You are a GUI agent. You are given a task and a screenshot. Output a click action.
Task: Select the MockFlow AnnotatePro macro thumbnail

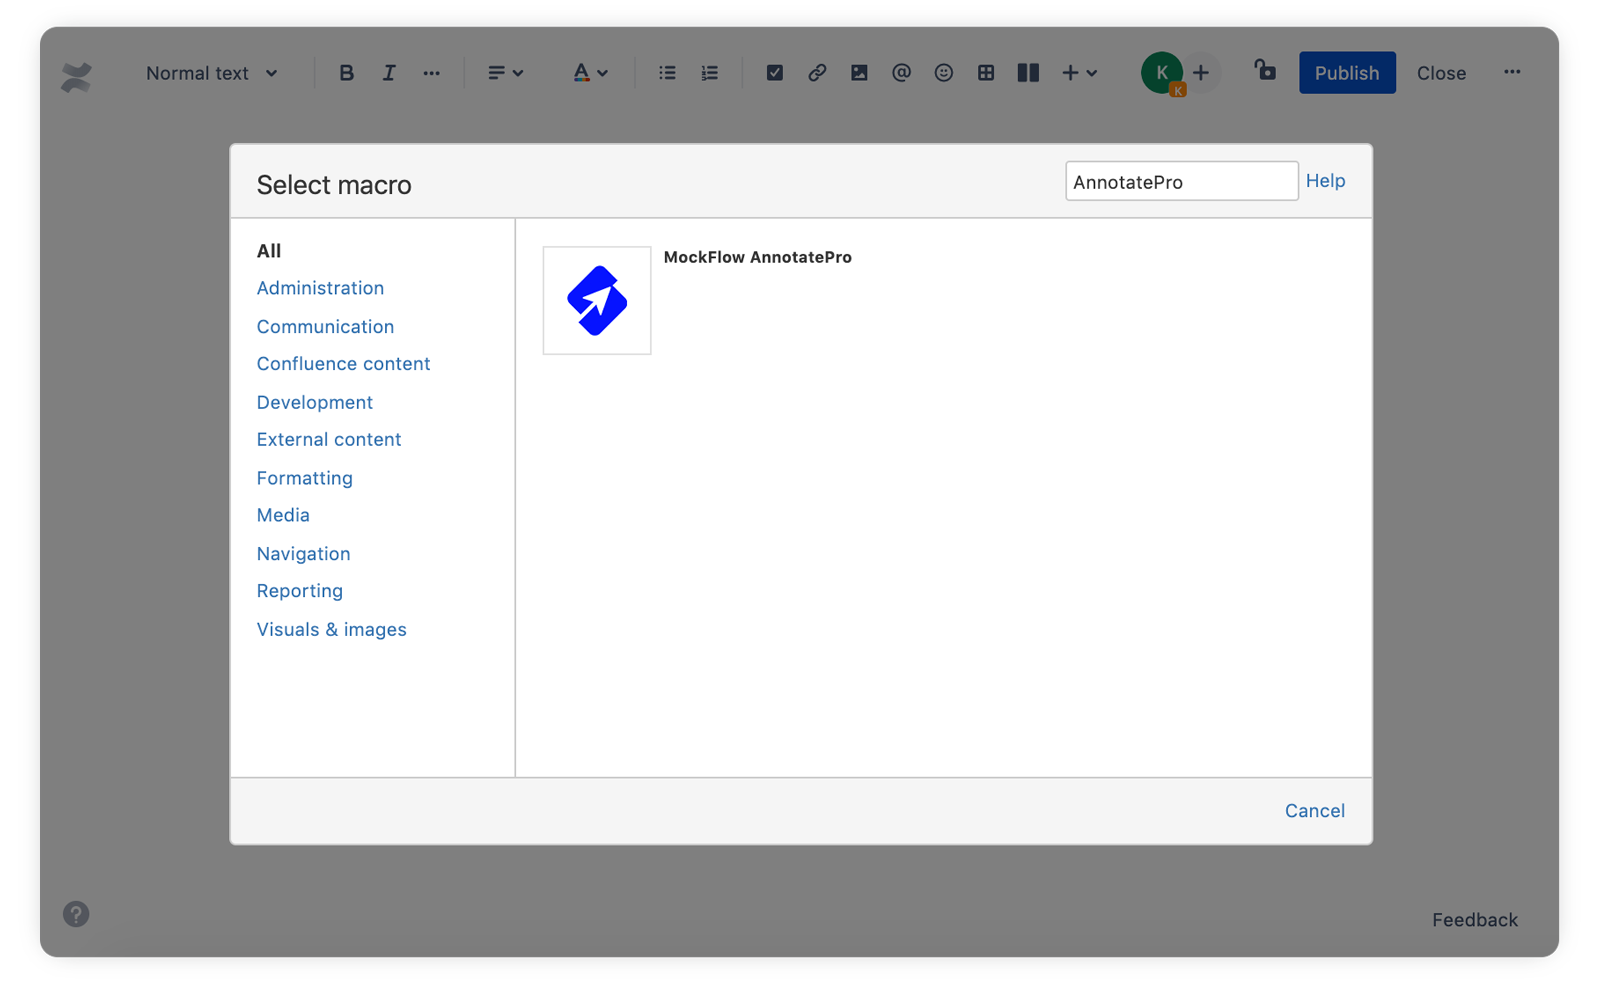pos(597,300)
